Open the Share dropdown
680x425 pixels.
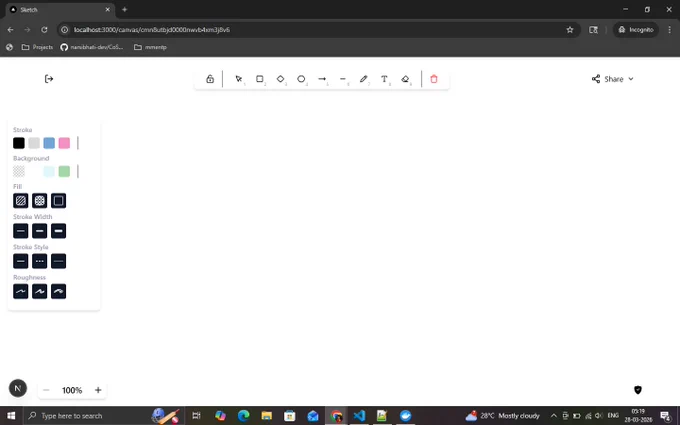(x=612, y=79)
